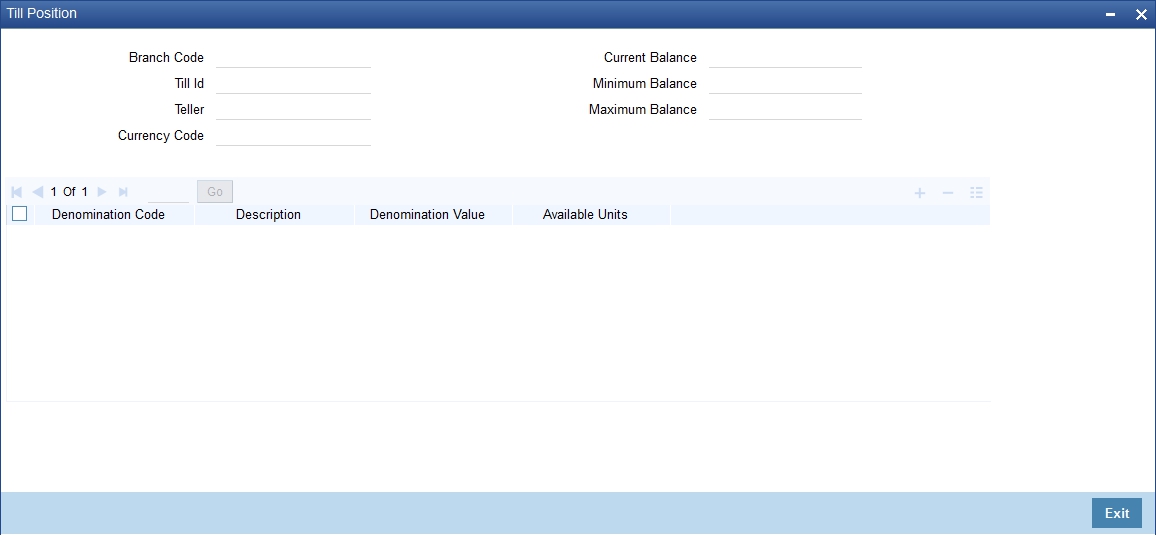
Task: Minimize the Till Position window
Action: pyautogui.click(x=1111, y=15)
